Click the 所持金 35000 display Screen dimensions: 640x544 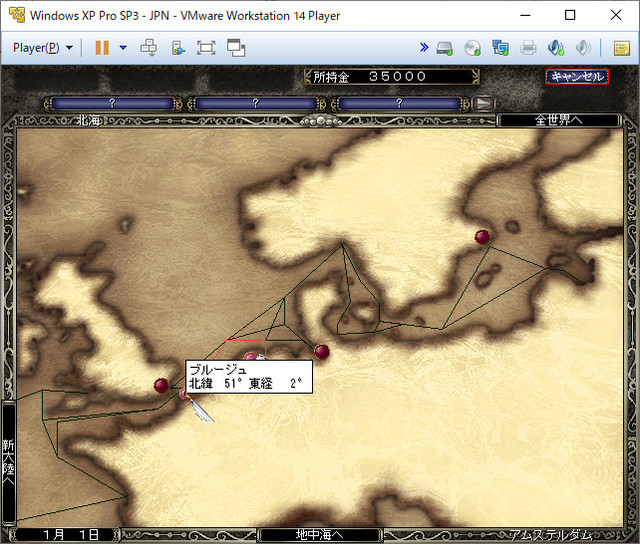392,77
